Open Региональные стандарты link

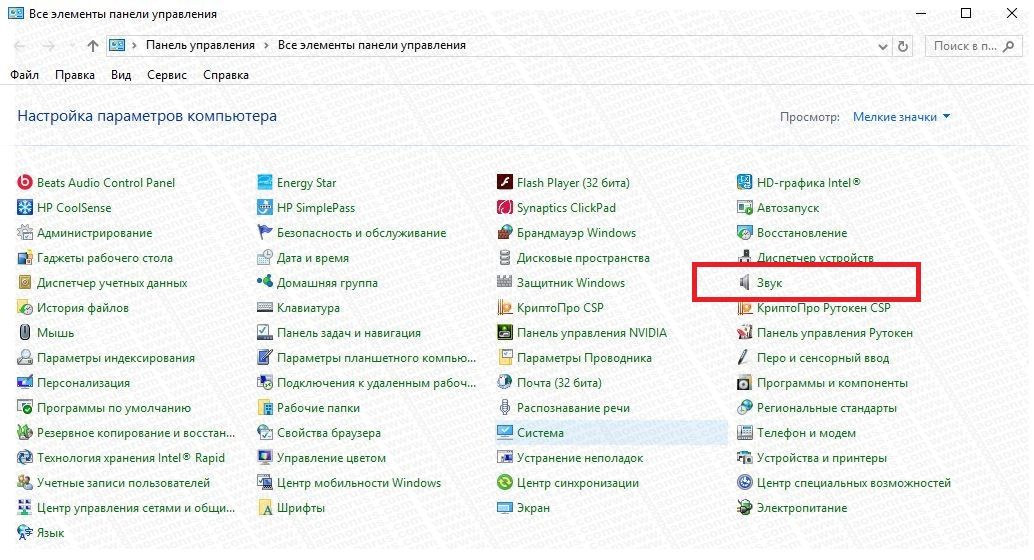826,408
